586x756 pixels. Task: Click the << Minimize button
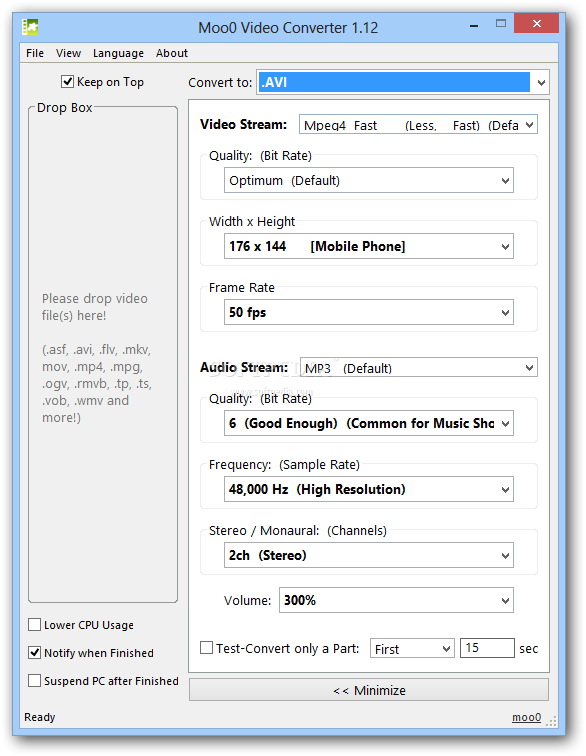coord(368,690)
